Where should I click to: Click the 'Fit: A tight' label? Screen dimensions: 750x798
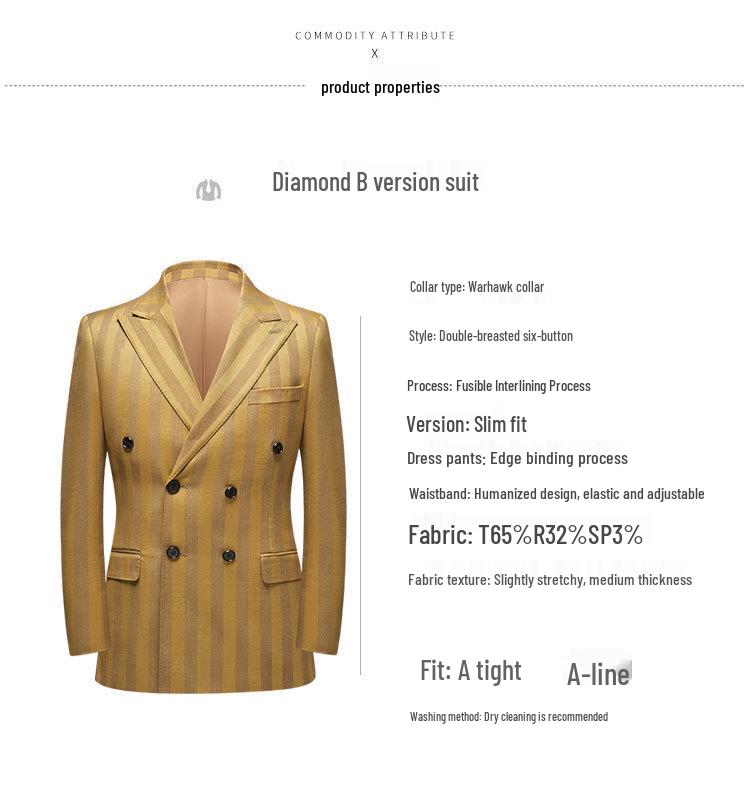(471, 671)
